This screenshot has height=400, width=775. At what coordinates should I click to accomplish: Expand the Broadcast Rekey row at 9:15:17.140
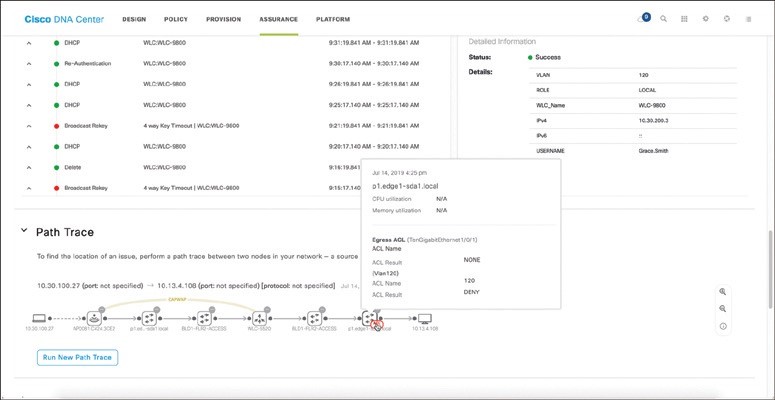coord(29,188)
